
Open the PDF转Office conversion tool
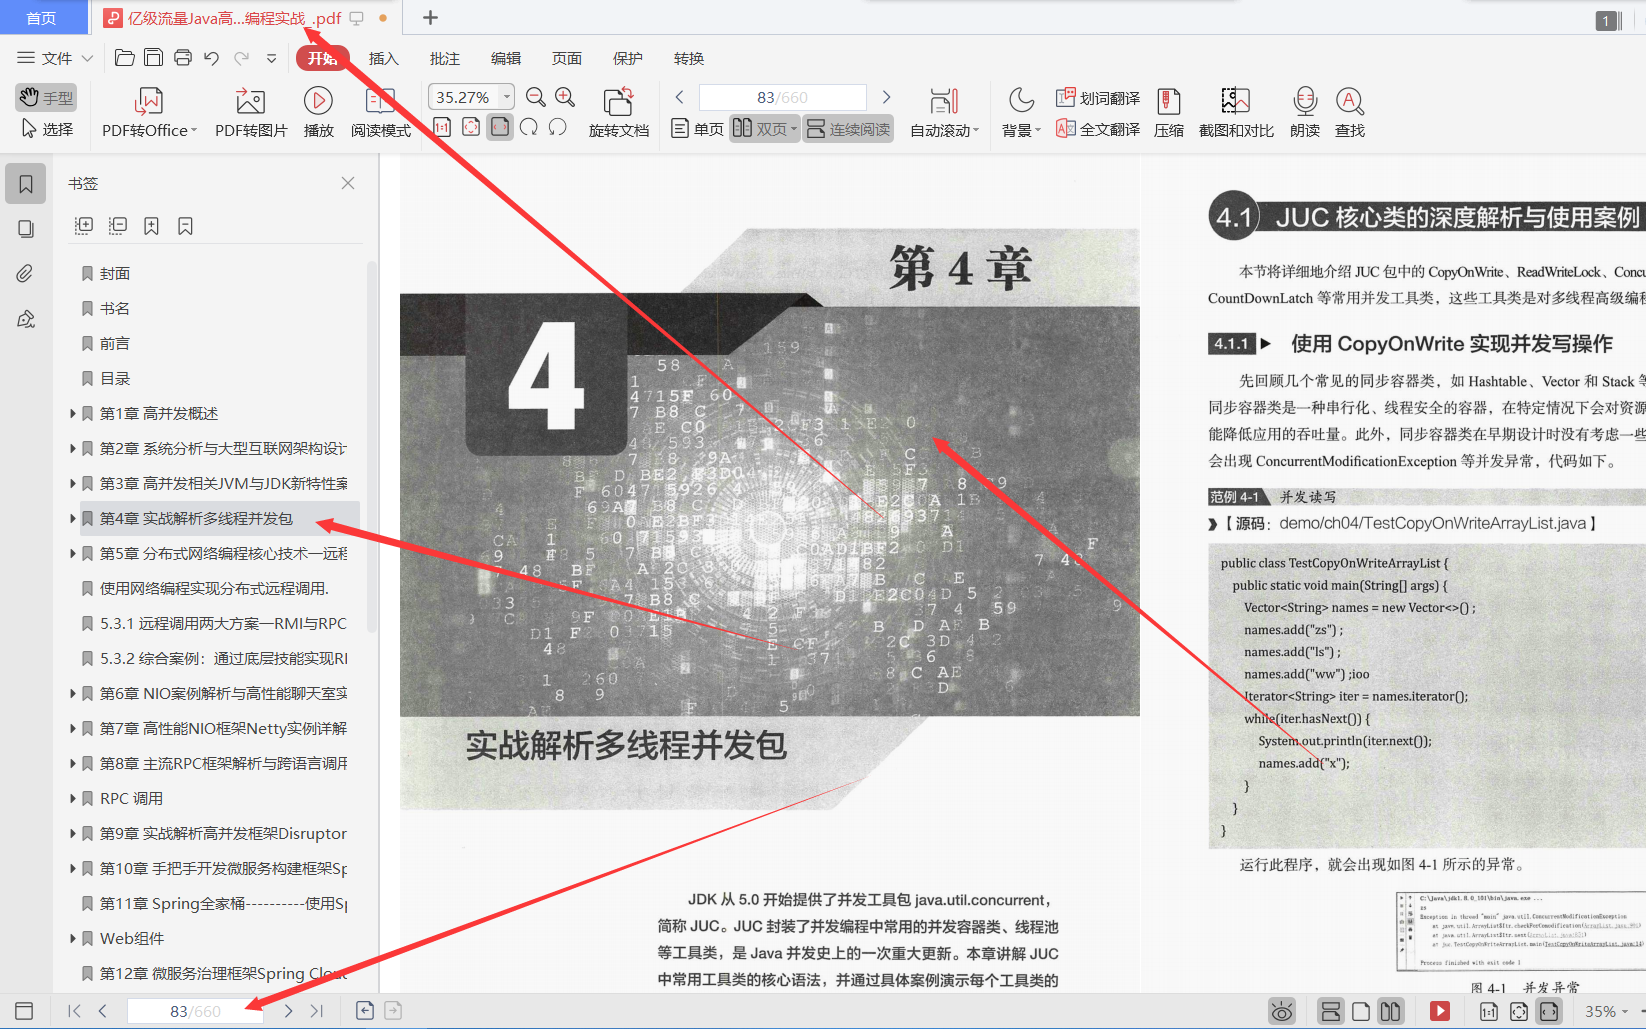(147, 110)
